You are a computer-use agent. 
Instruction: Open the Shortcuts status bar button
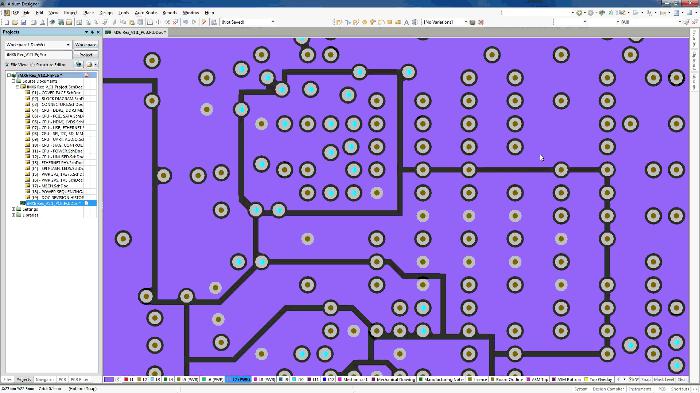pyautogui.click(x=681, y=389)
